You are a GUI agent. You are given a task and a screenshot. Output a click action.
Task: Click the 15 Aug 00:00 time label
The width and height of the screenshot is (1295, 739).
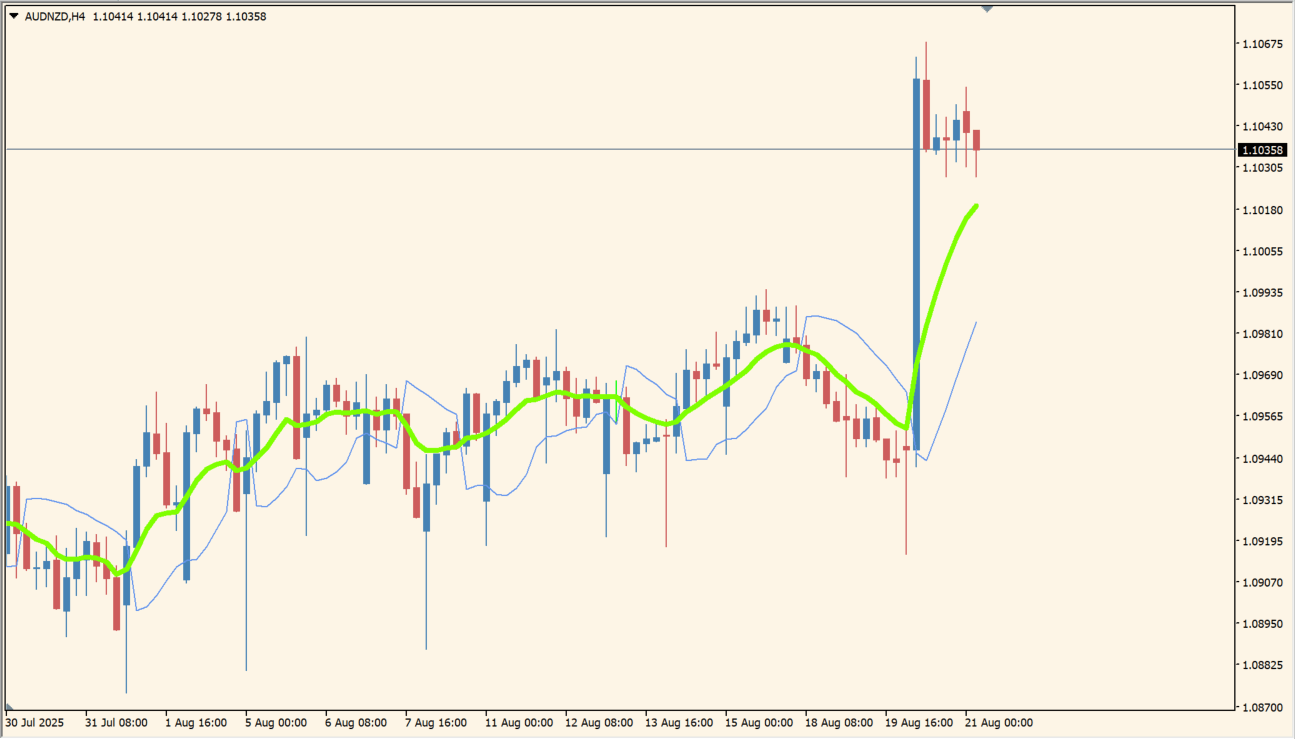(x=759, y=722)
